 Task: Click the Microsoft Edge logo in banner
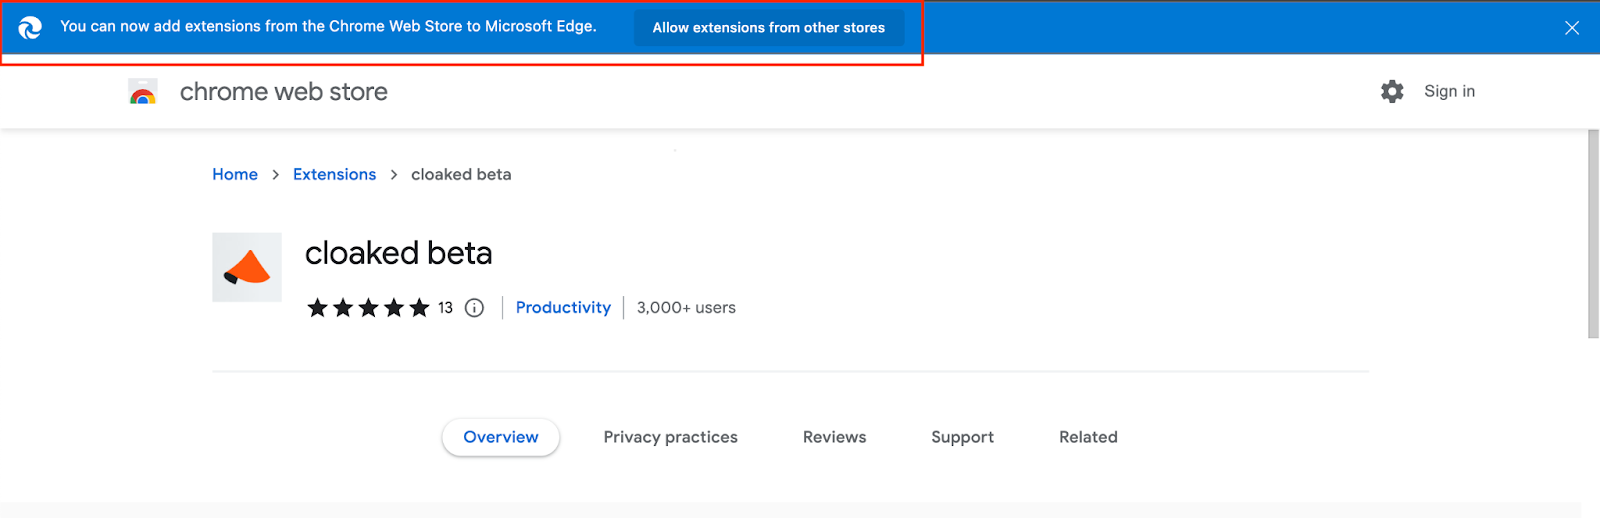point(30,27)
